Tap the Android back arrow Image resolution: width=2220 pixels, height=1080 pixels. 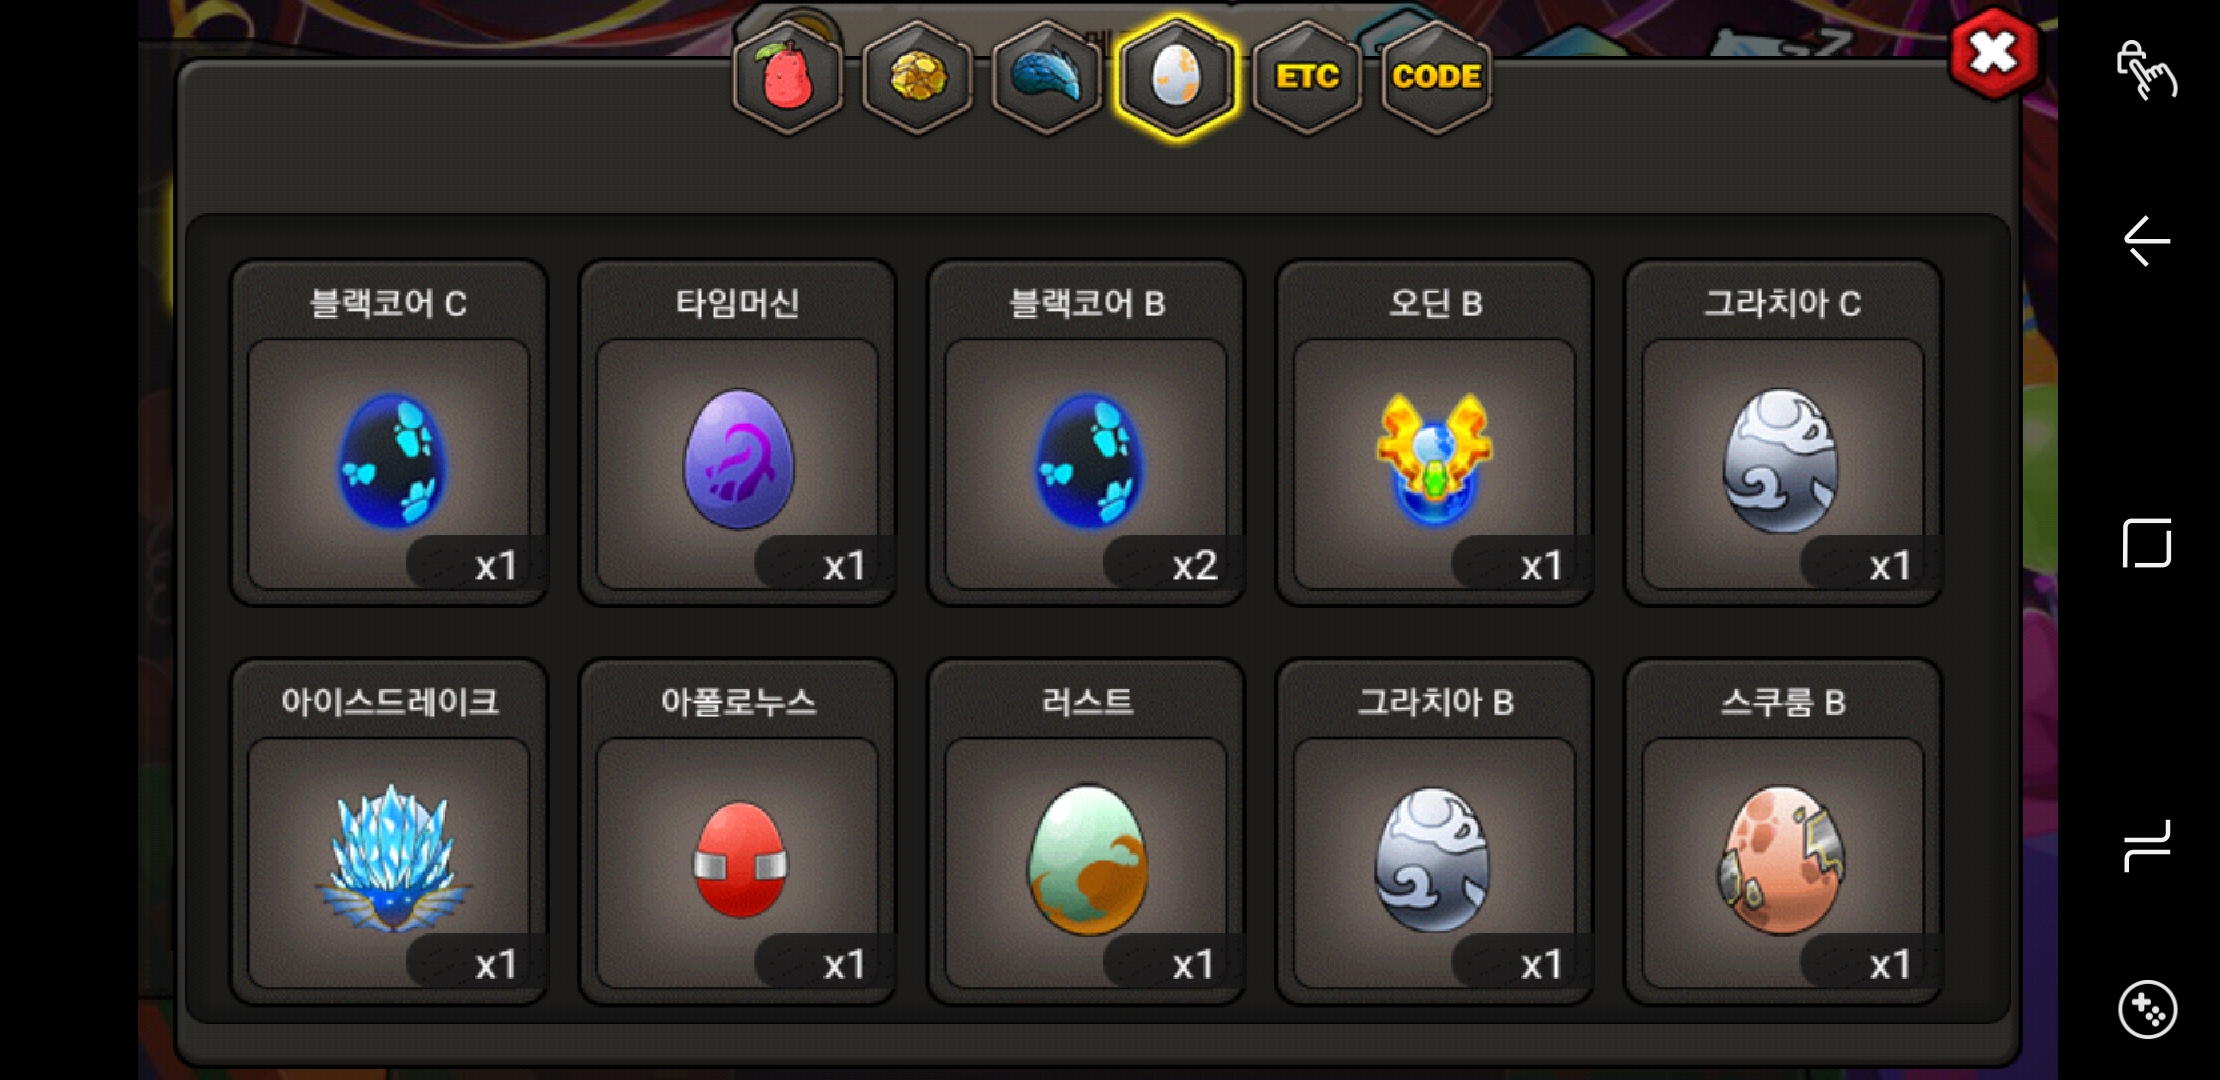tap(2147, 241)
